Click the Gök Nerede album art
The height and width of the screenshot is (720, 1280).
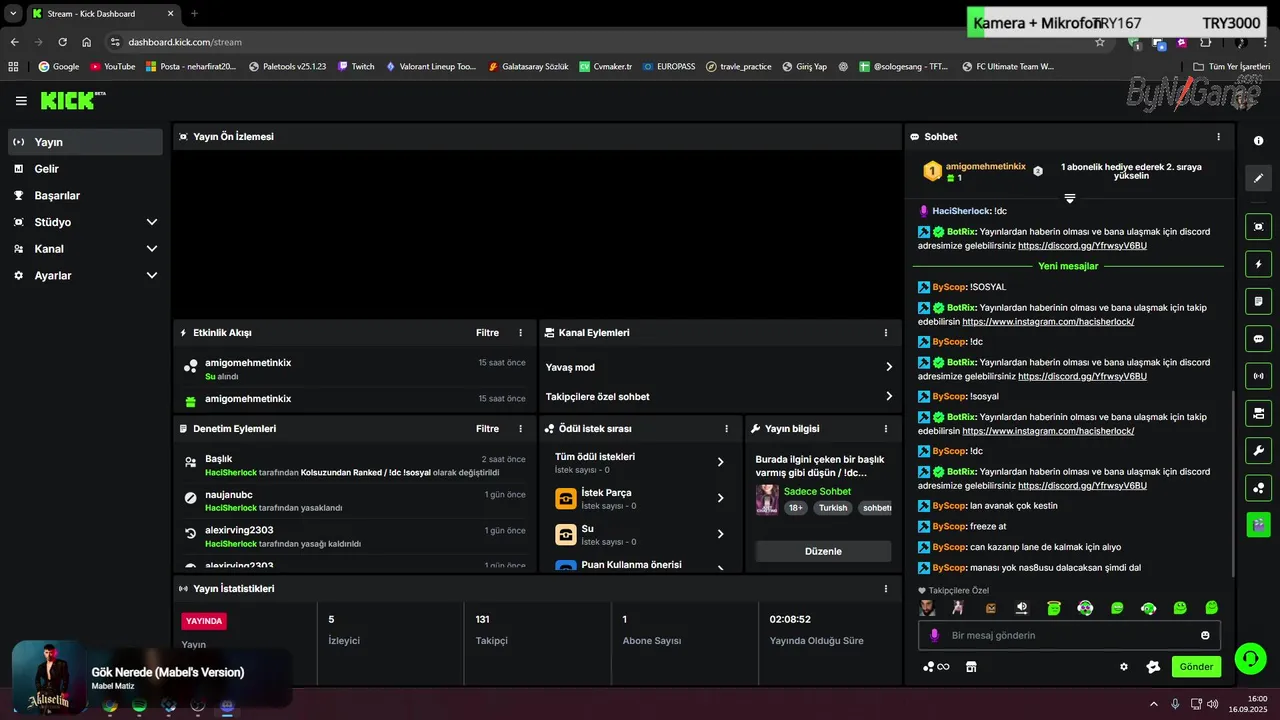point(48,677)
